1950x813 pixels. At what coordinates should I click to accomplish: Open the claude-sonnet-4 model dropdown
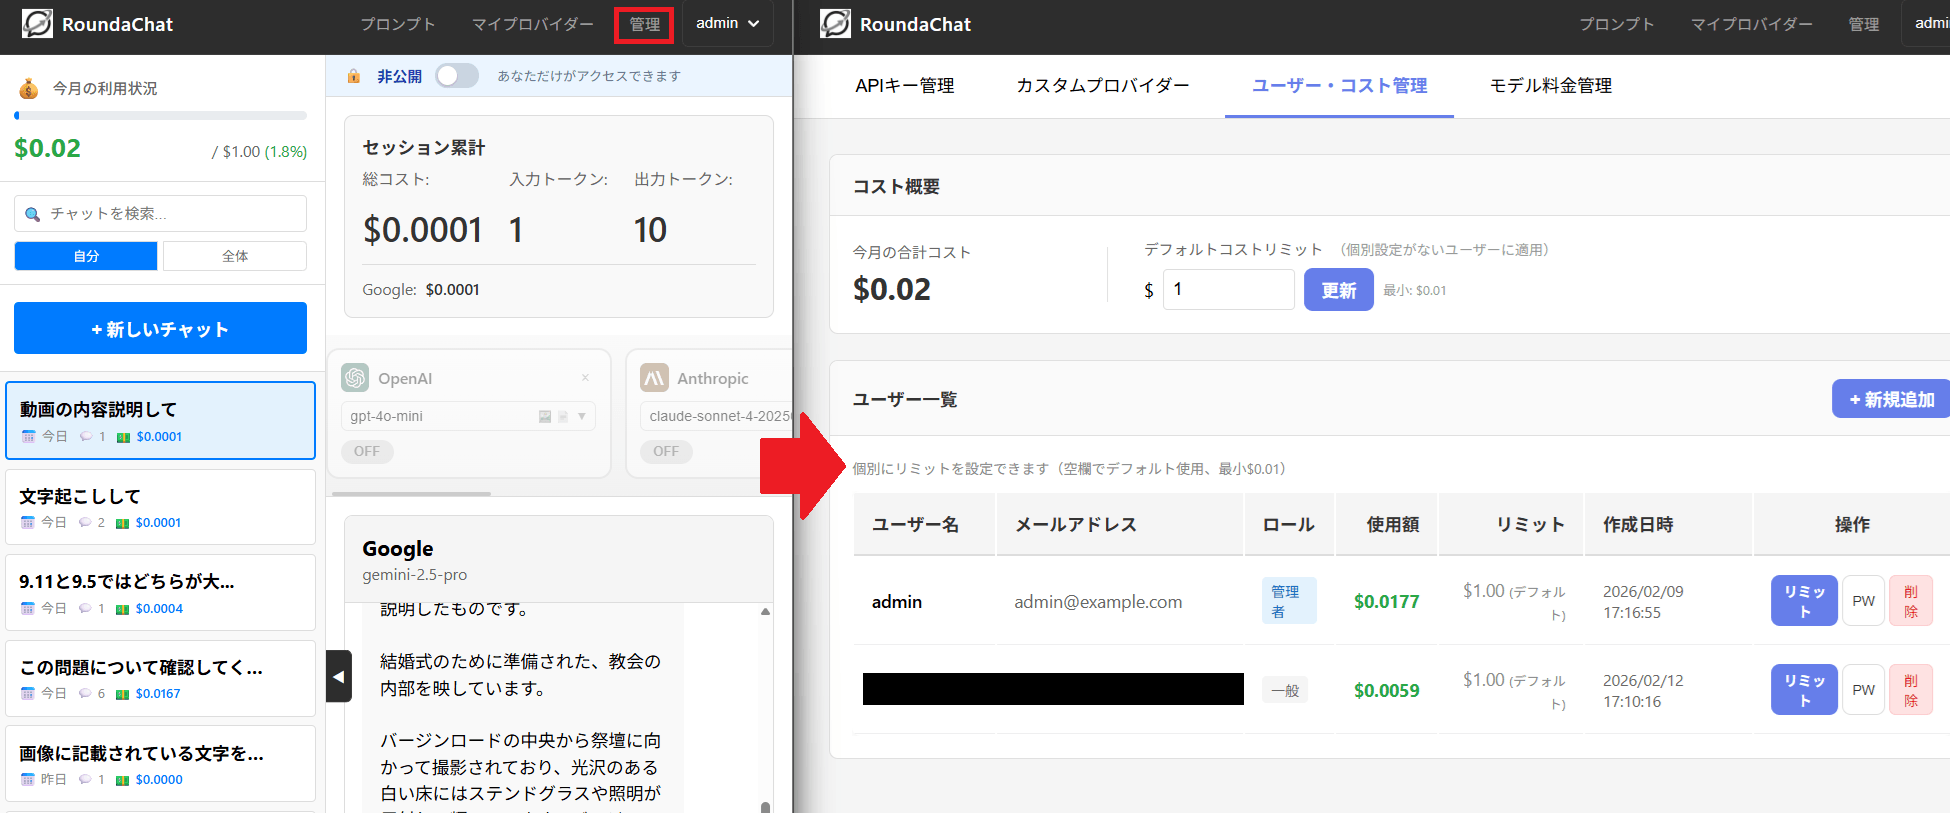(x=716, y=416)
